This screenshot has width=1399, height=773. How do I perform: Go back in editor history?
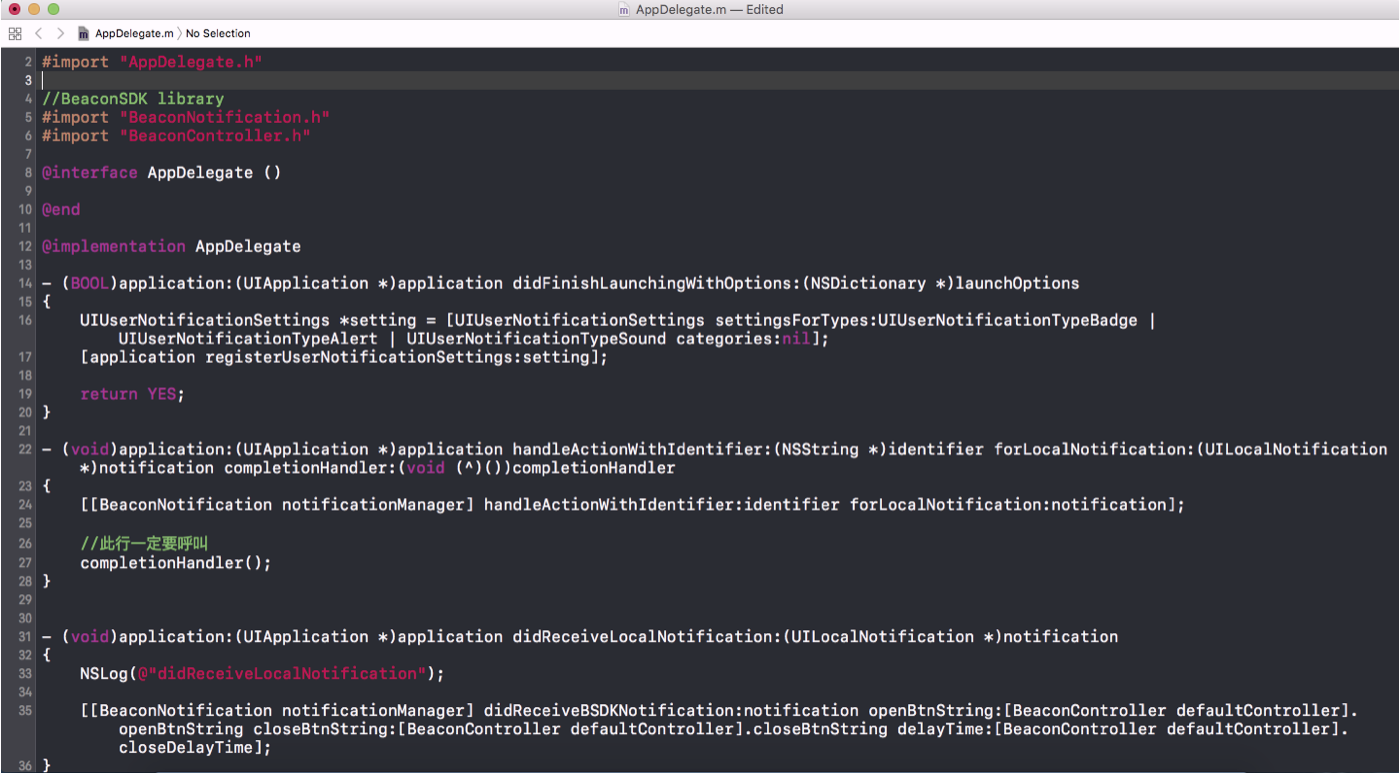pyautogui.click(x=39, y=33)
